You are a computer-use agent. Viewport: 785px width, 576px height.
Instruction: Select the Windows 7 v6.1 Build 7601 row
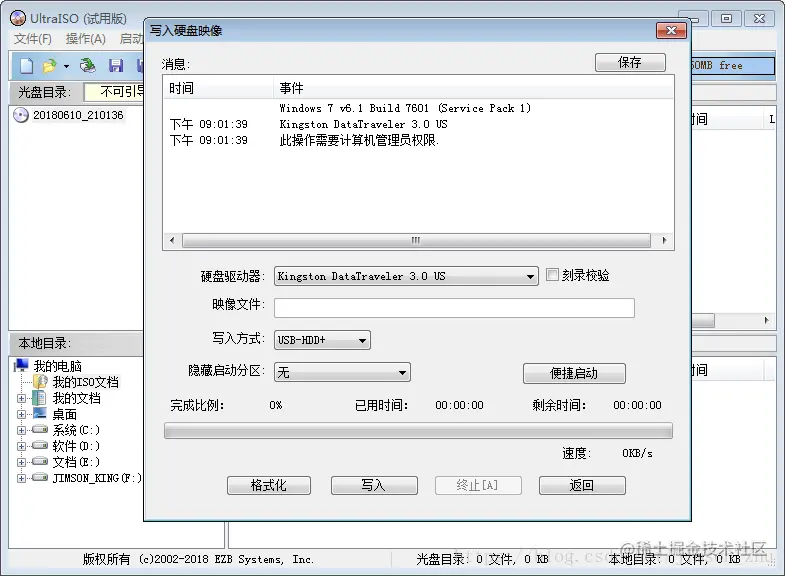pos(418,108)
